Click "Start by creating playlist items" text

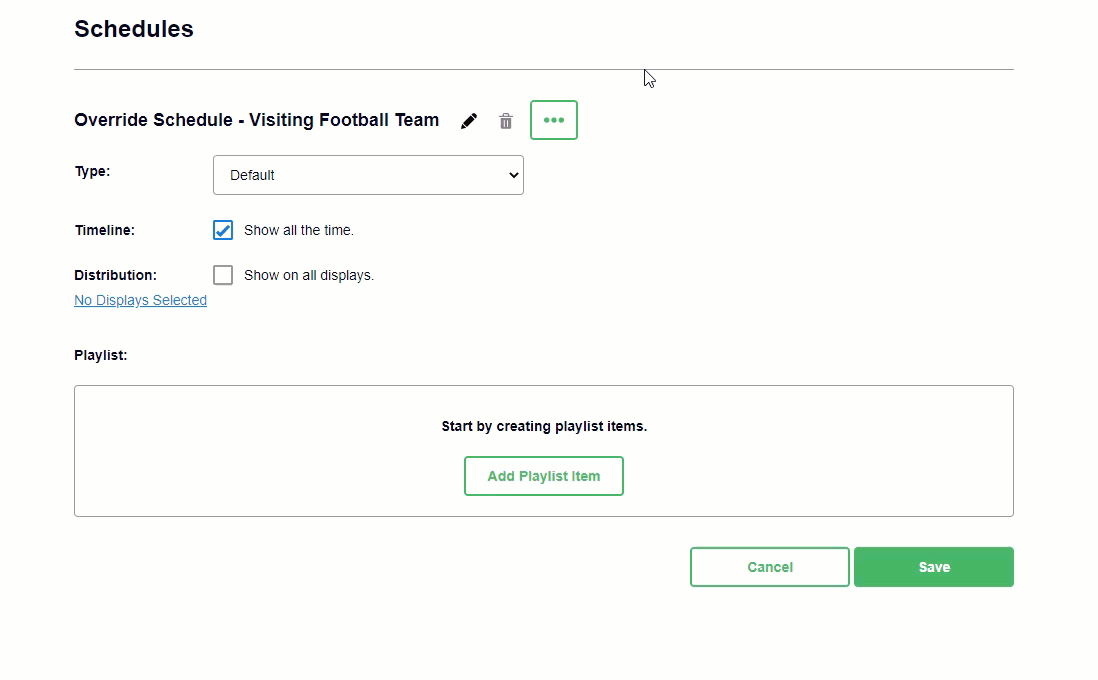544,426
